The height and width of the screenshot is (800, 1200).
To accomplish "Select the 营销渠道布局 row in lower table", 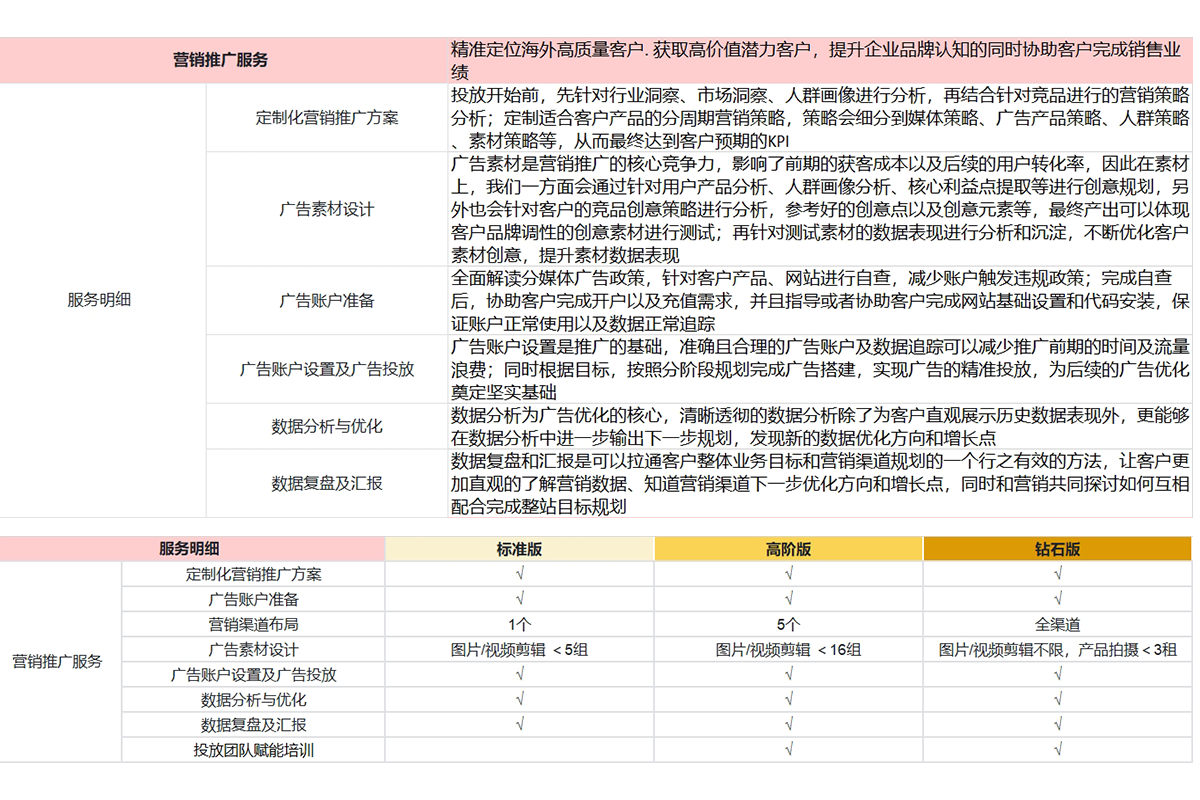I will (x=253, y=624).
